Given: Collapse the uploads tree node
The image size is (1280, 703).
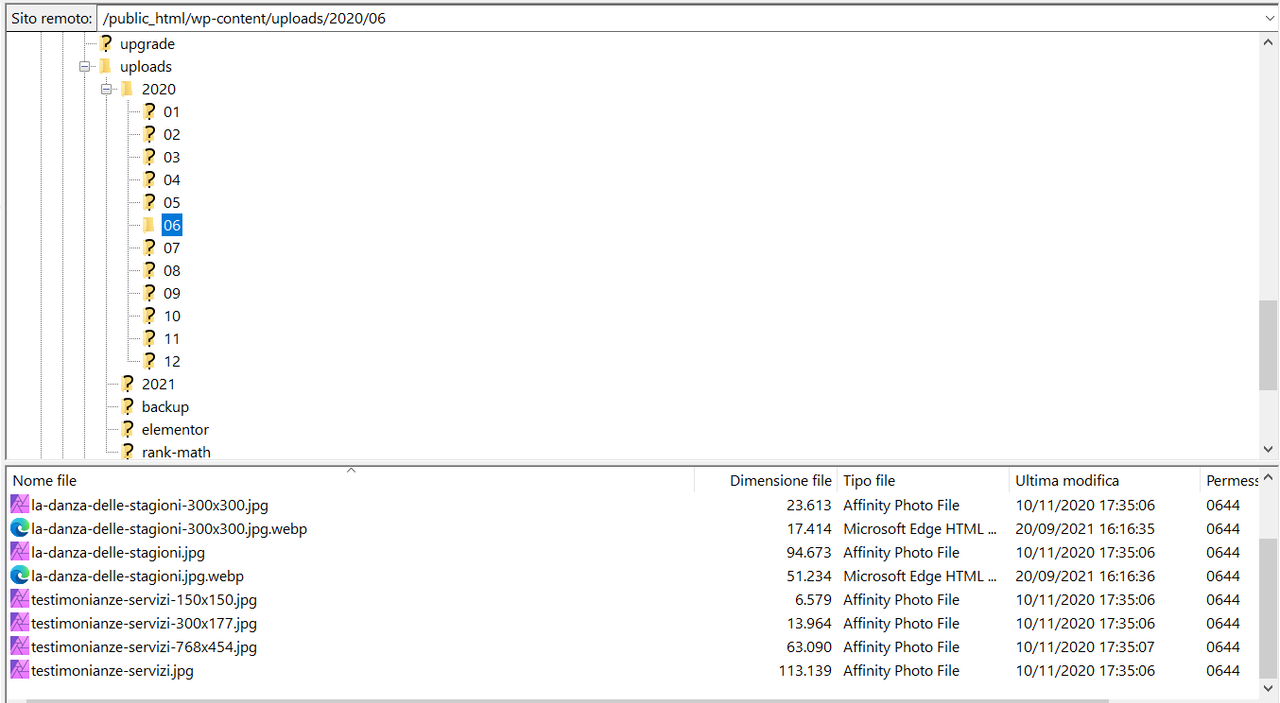Looking at the screenshot, I should point(85,66).
